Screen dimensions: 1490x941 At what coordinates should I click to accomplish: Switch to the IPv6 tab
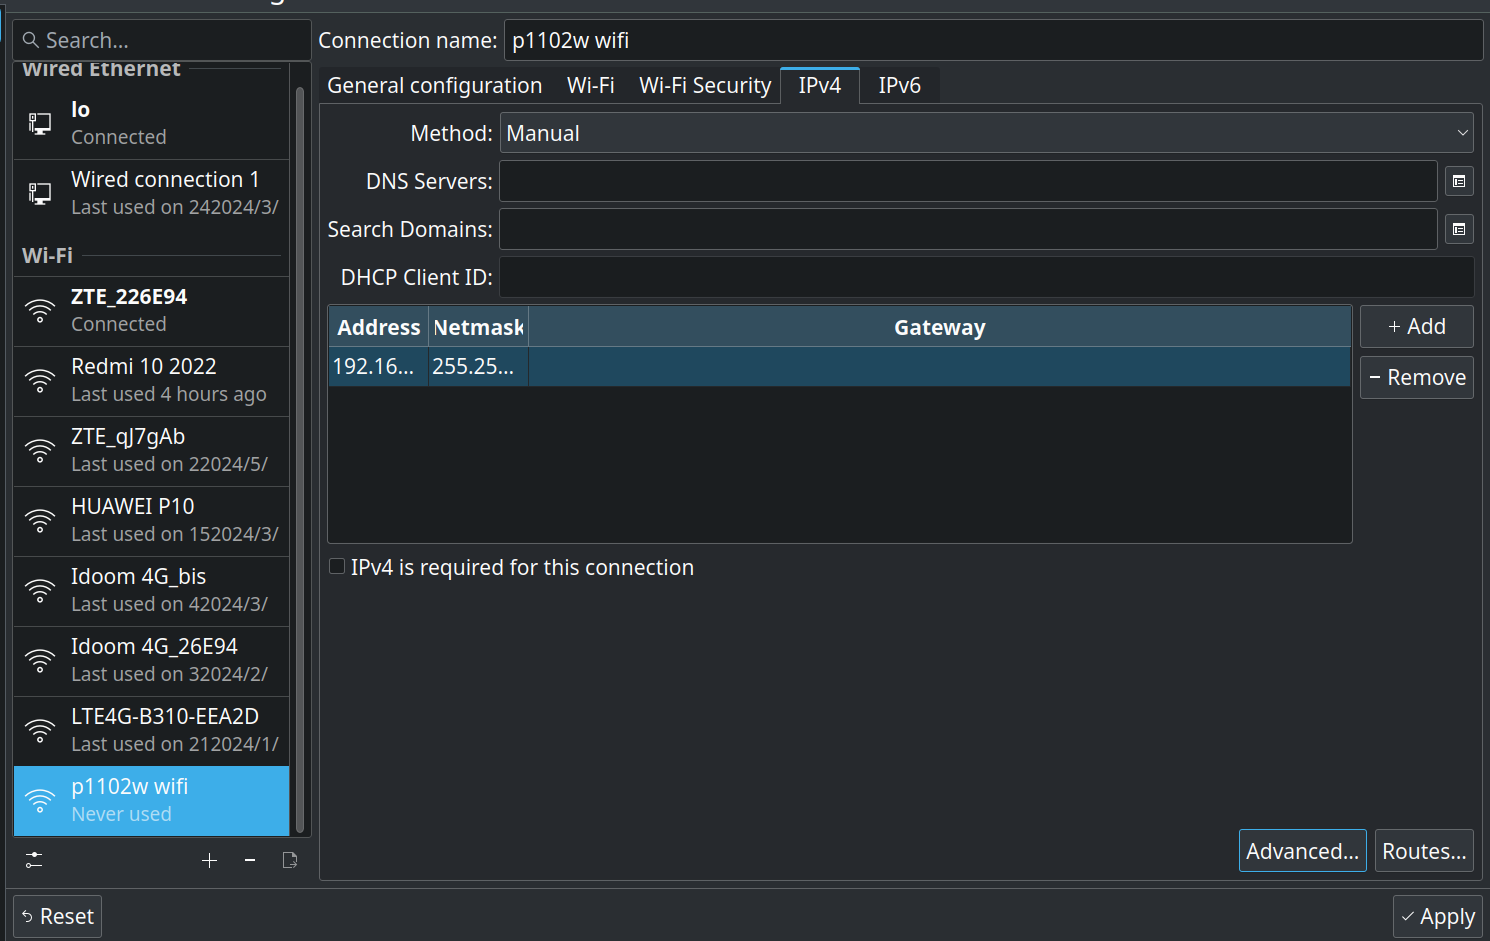[x=900, y=85]
